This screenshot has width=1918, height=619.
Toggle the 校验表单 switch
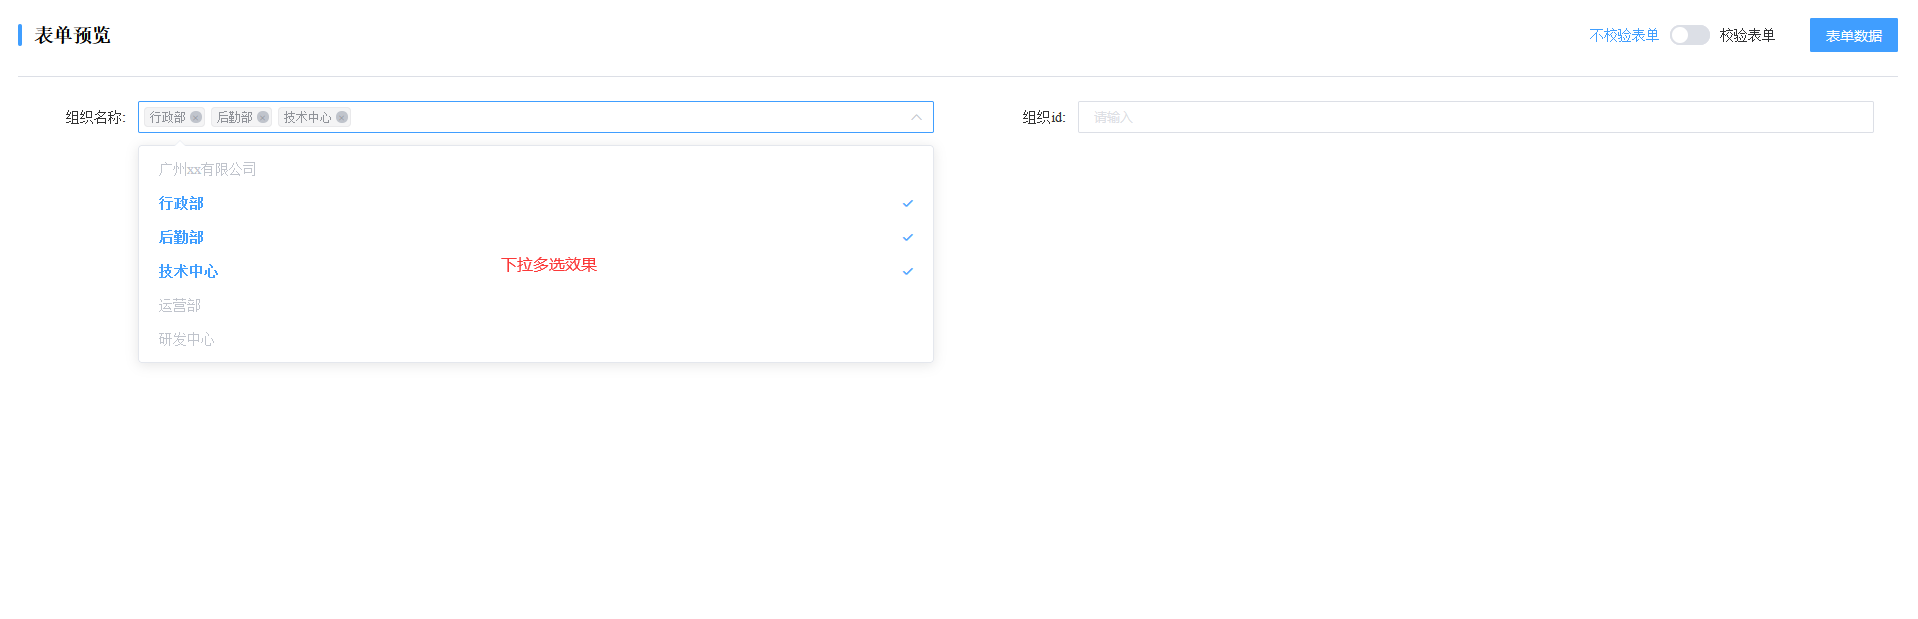[x=1689, y=35]
